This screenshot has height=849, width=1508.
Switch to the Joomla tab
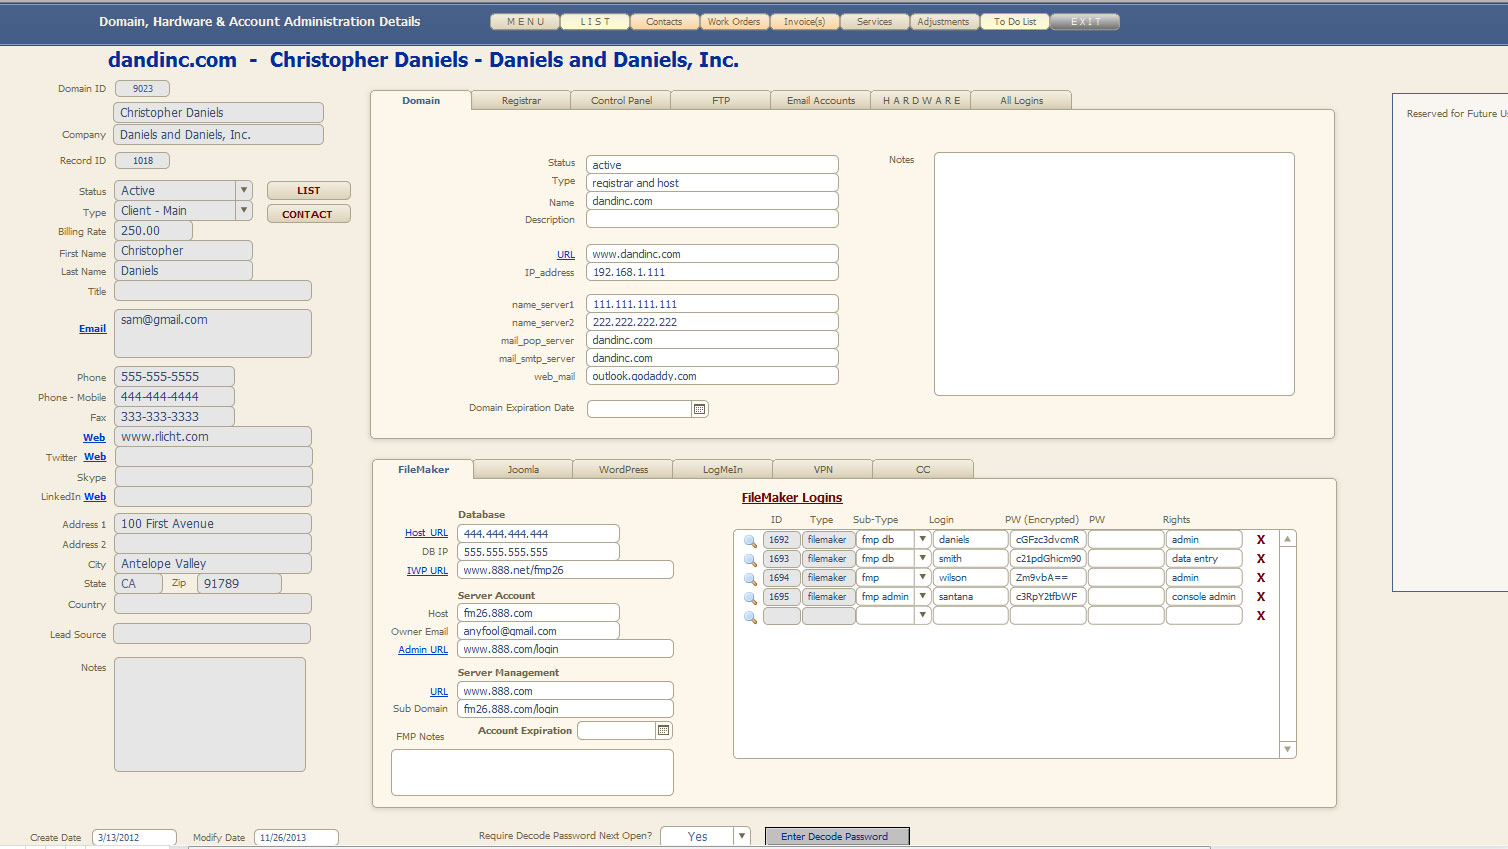coord(523,469)
